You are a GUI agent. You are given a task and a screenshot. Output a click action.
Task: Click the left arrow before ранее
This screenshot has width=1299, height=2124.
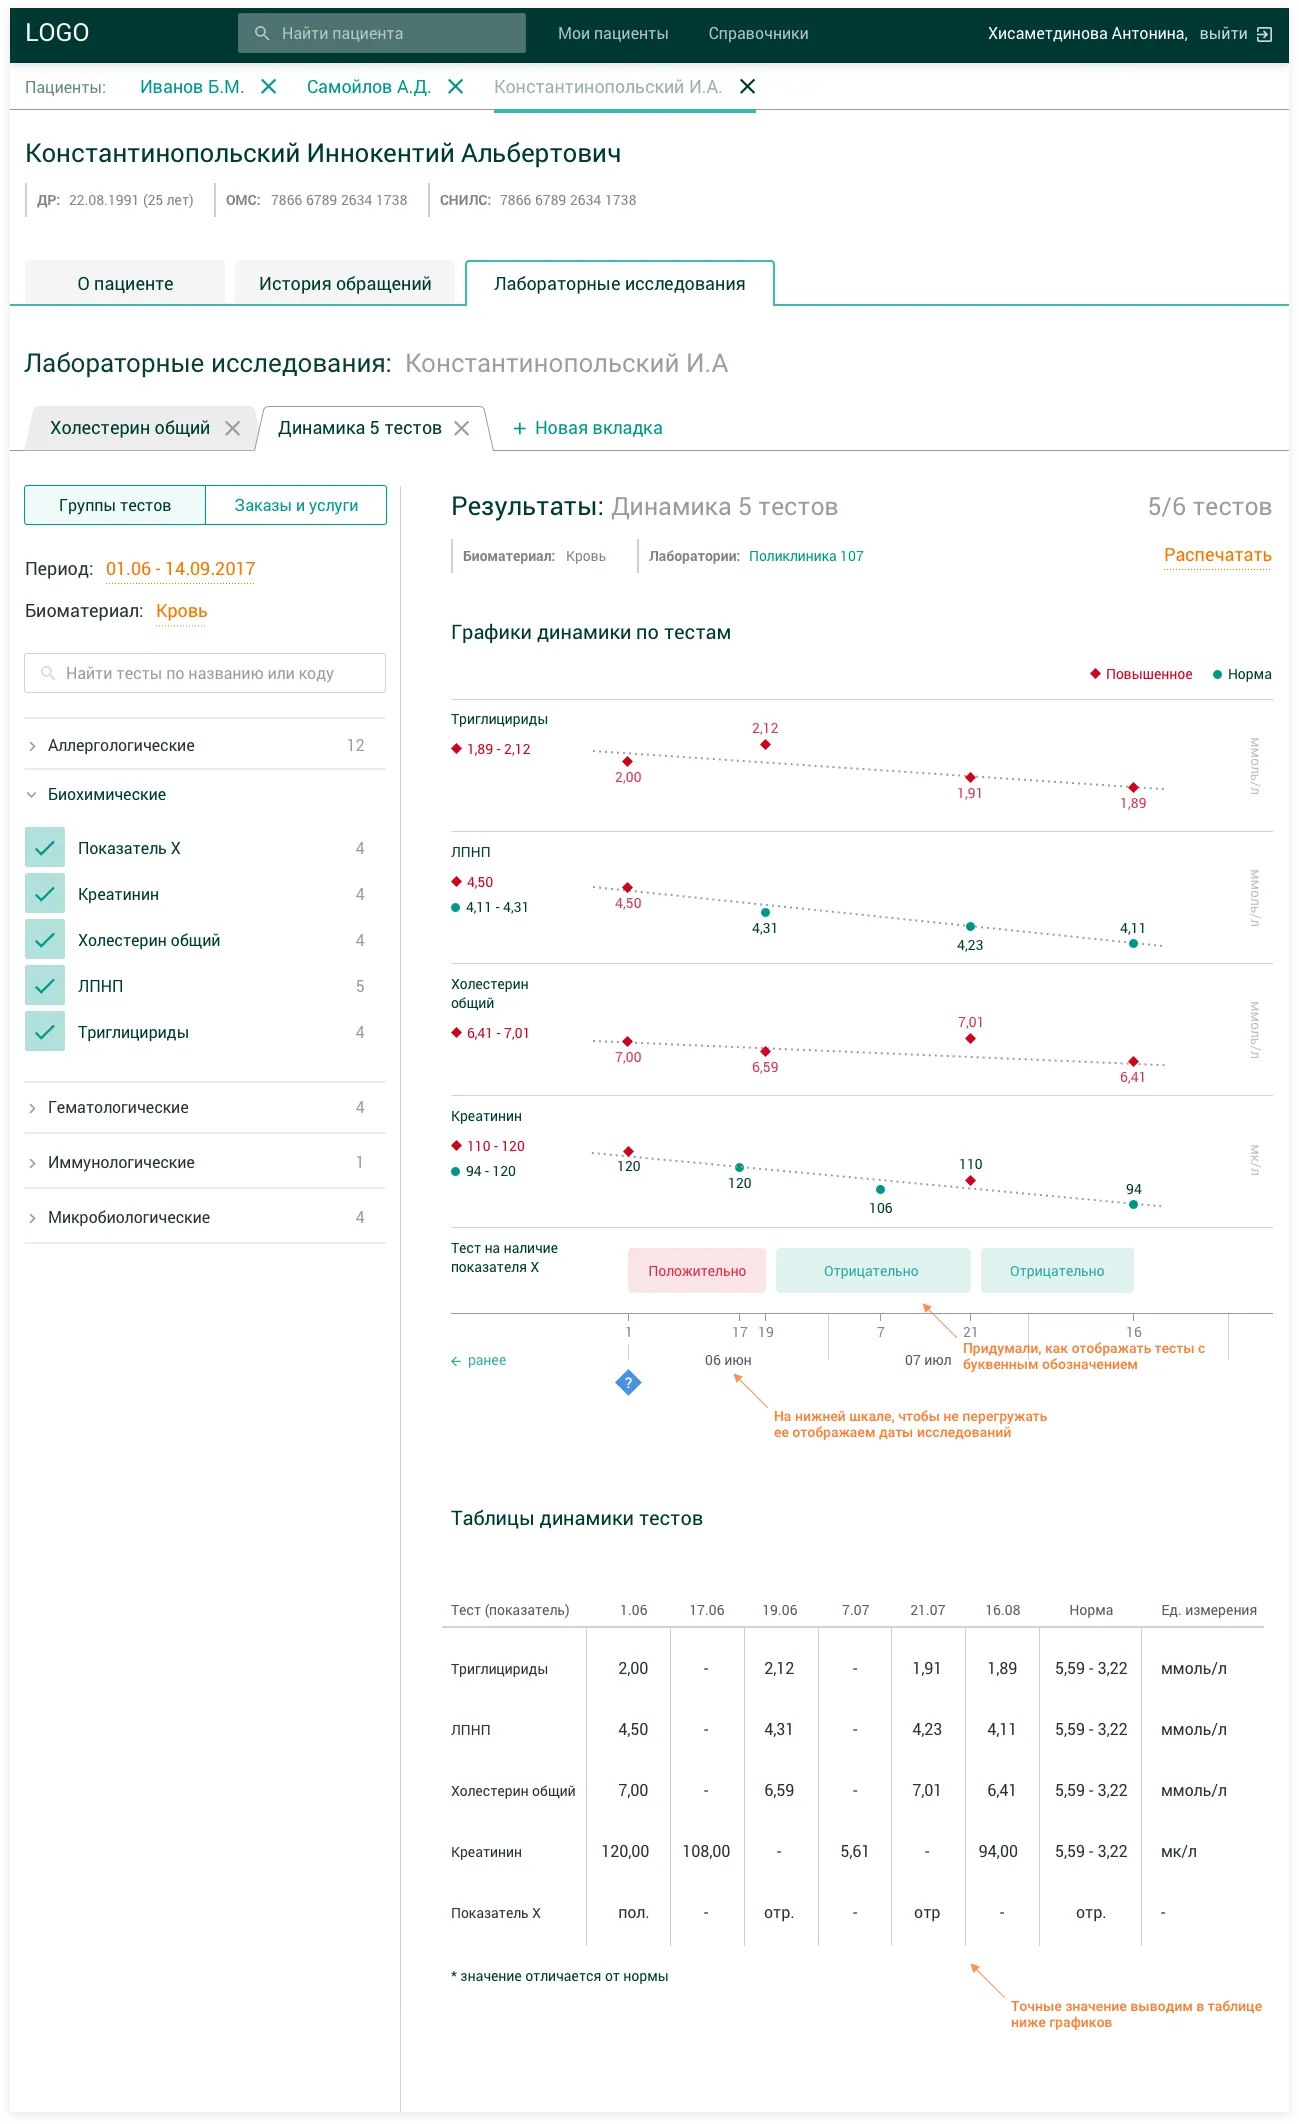point(456,1361)
